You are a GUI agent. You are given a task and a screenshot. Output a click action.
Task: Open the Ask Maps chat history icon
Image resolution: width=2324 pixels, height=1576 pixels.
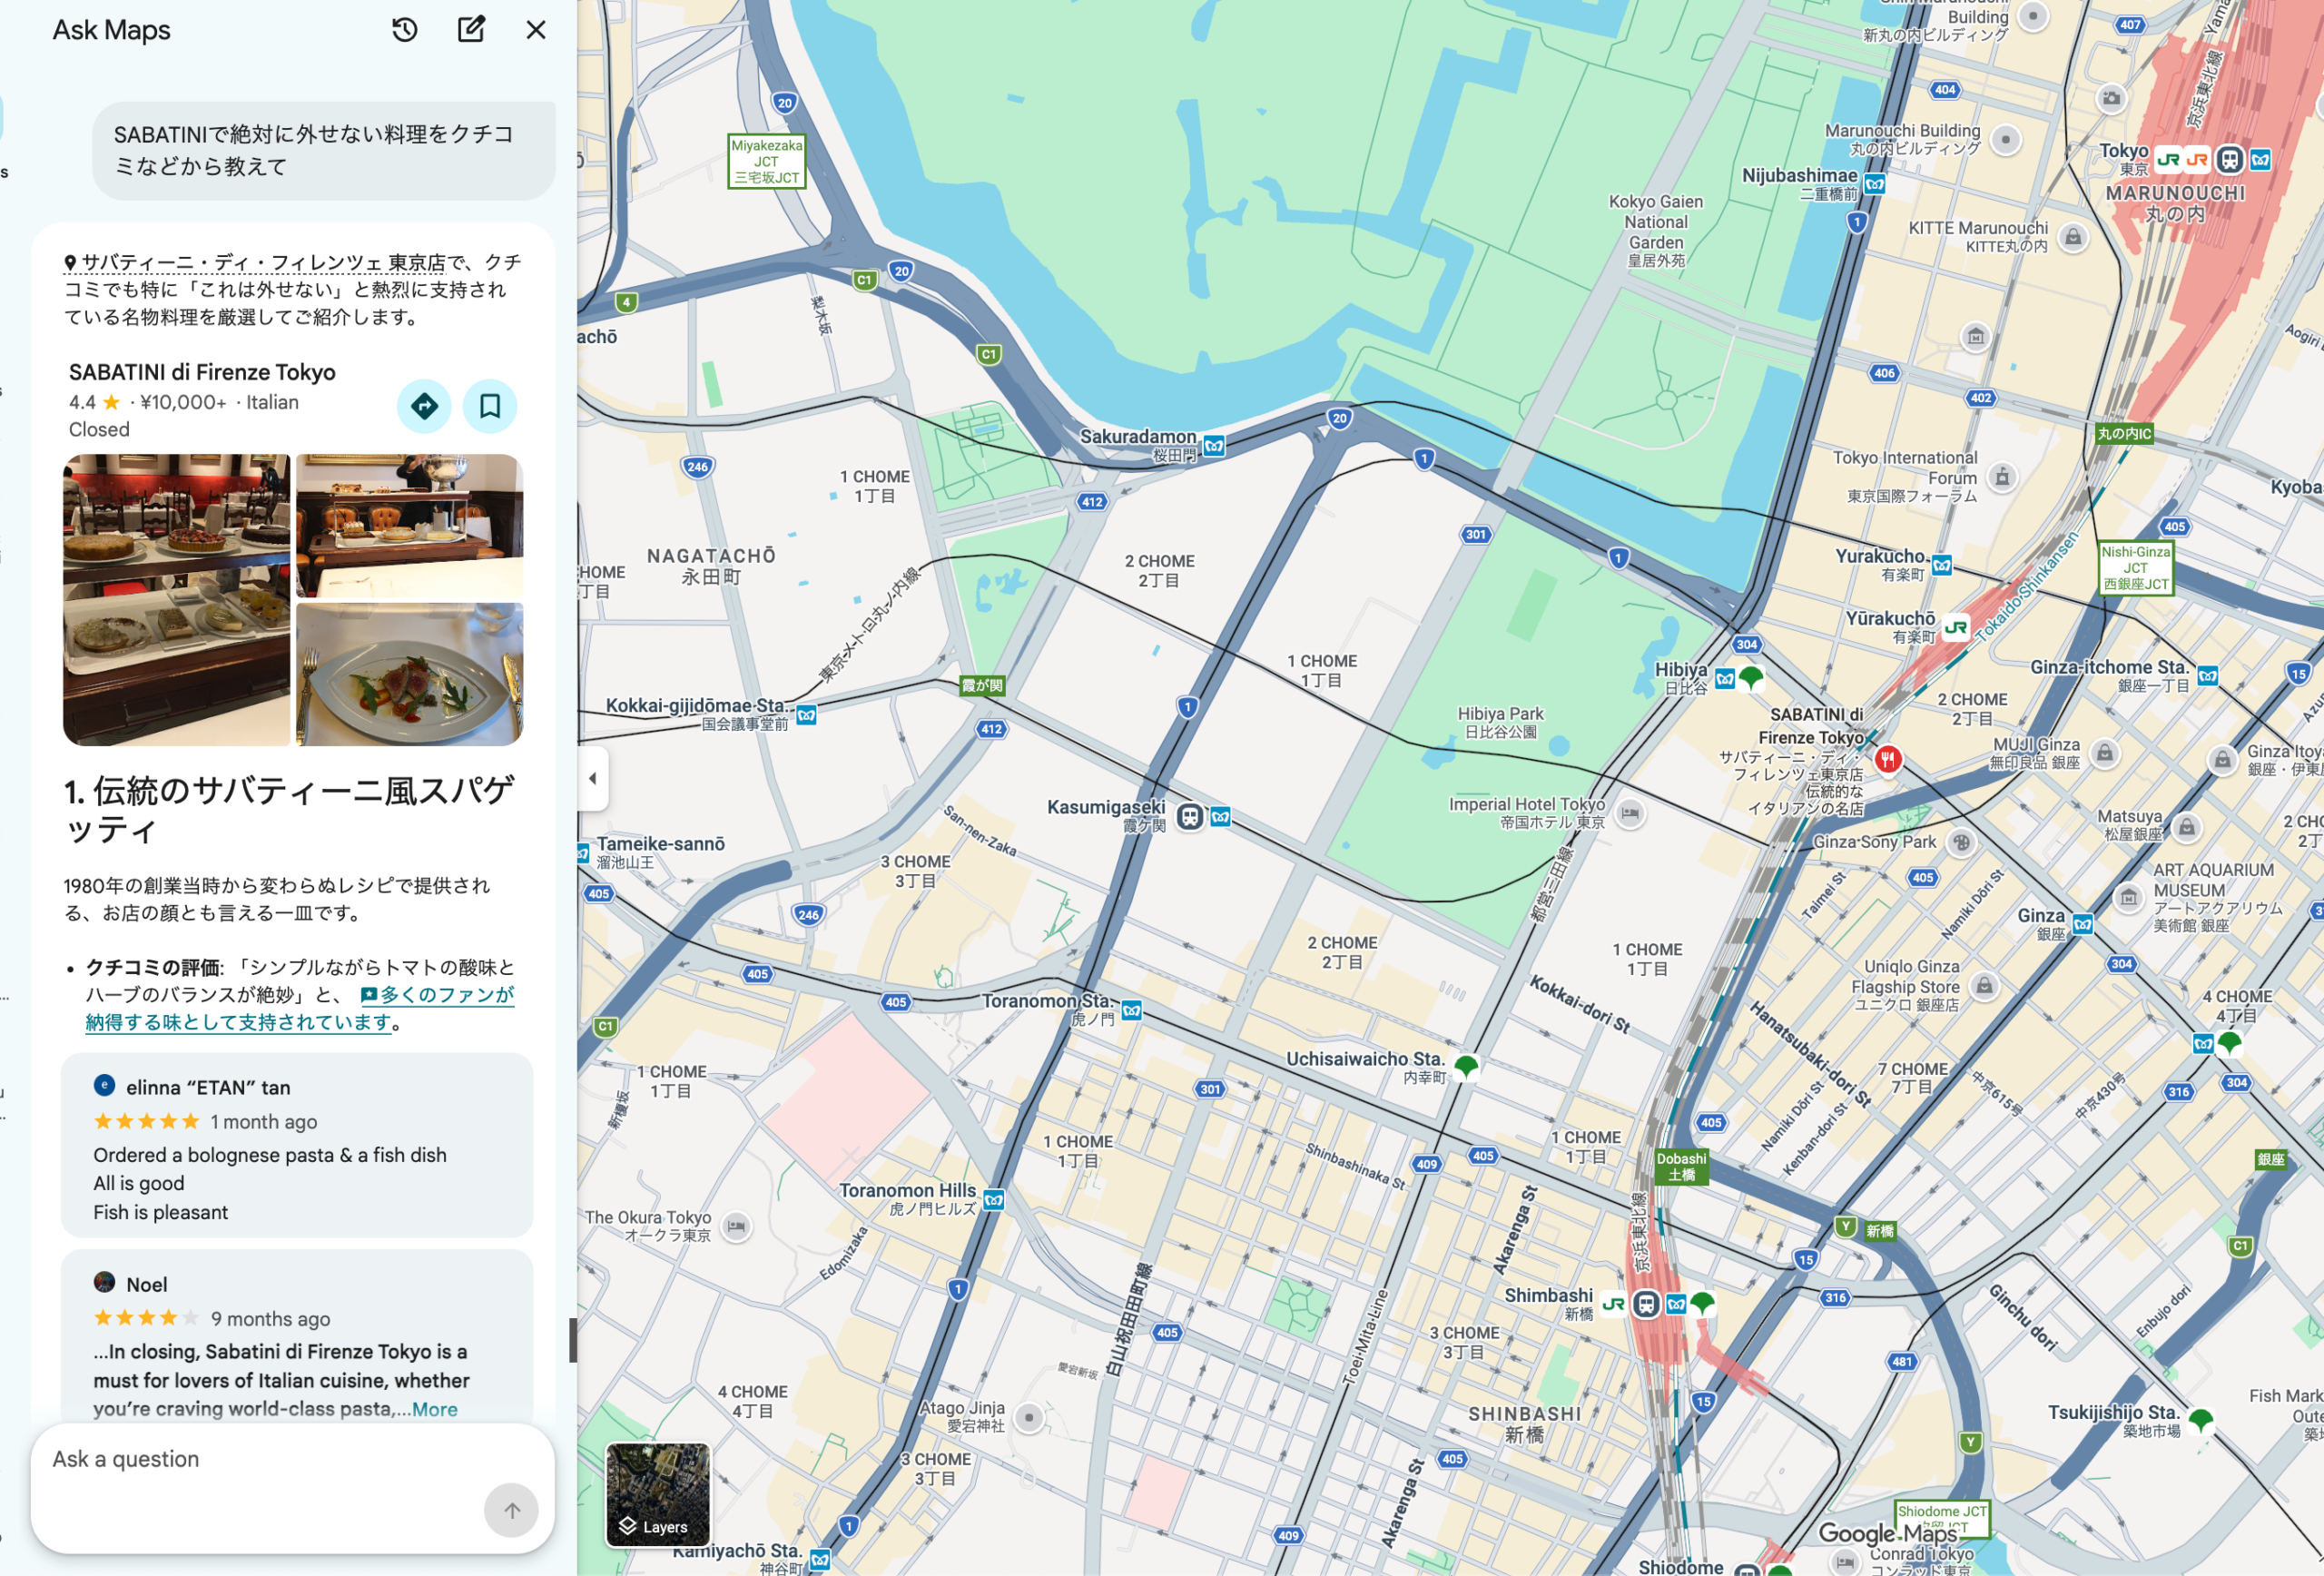(x=404, y=30)
